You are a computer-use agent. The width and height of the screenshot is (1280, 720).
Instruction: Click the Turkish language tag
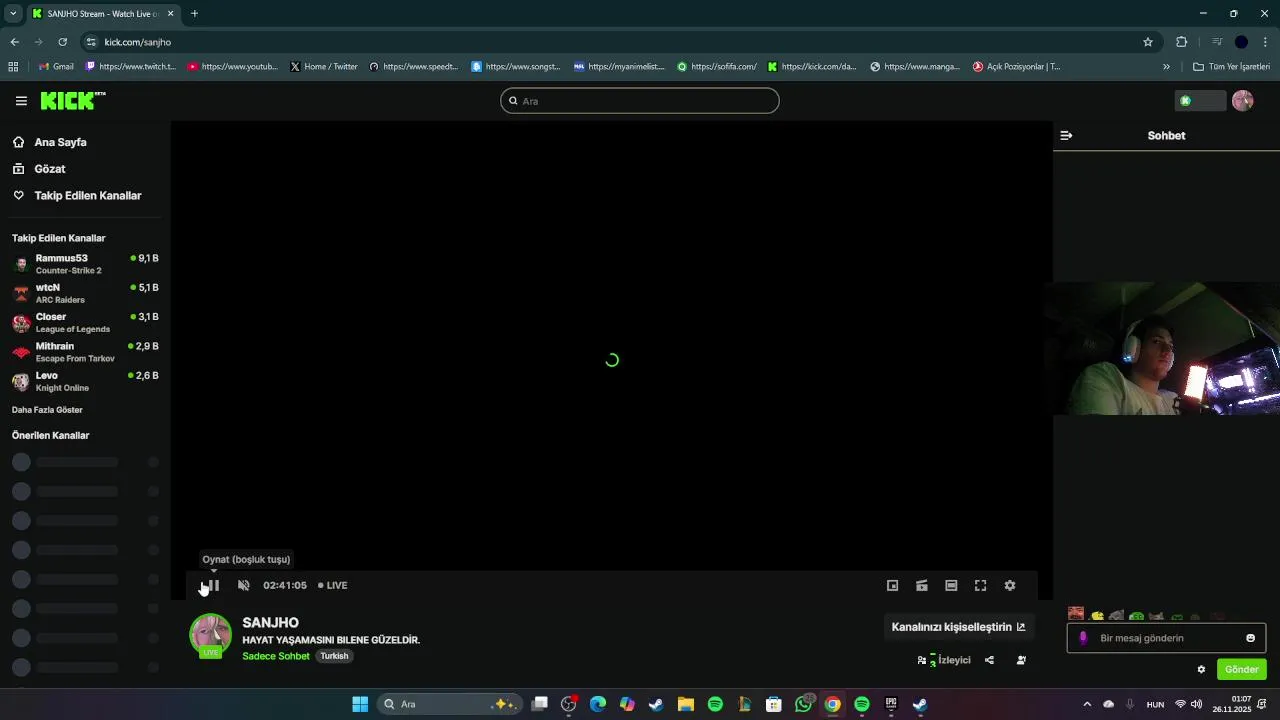click(334, 656)
